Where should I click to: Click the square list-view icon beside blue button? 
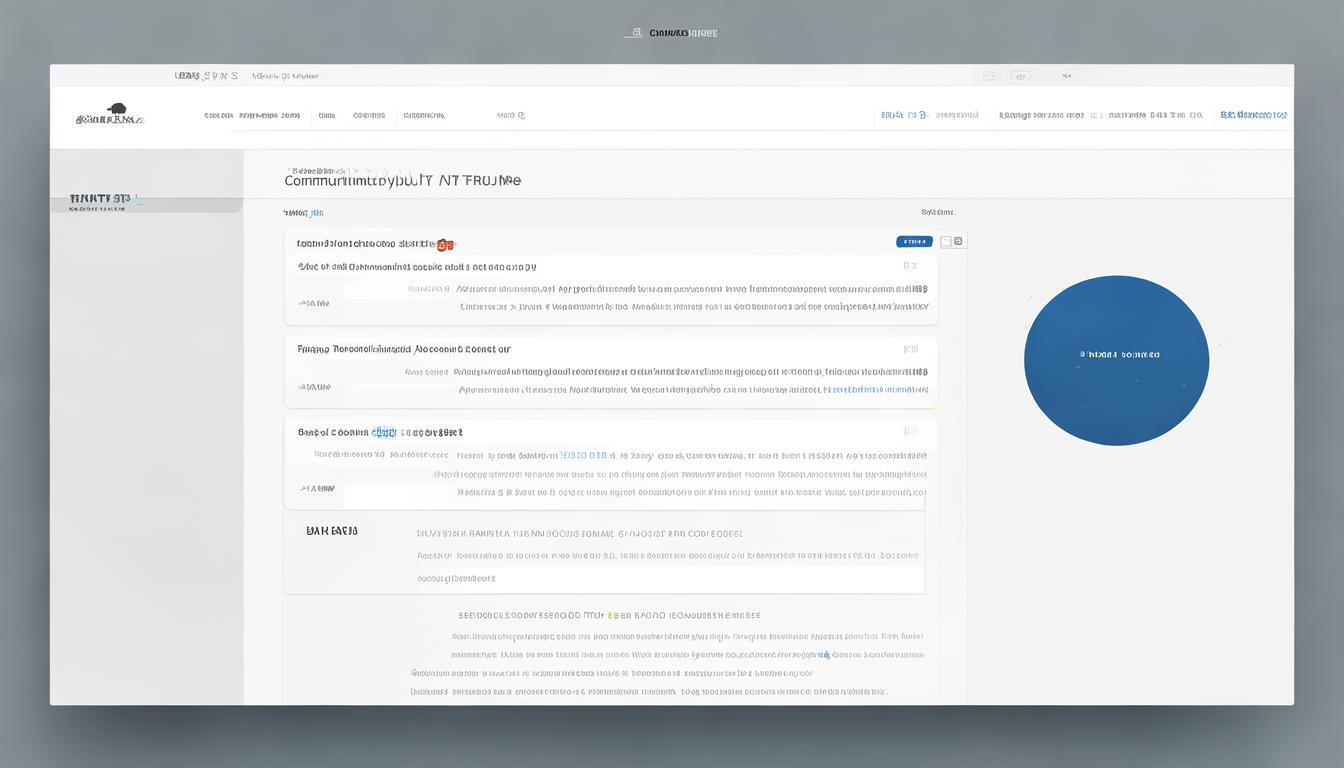[x=958, y=241]
